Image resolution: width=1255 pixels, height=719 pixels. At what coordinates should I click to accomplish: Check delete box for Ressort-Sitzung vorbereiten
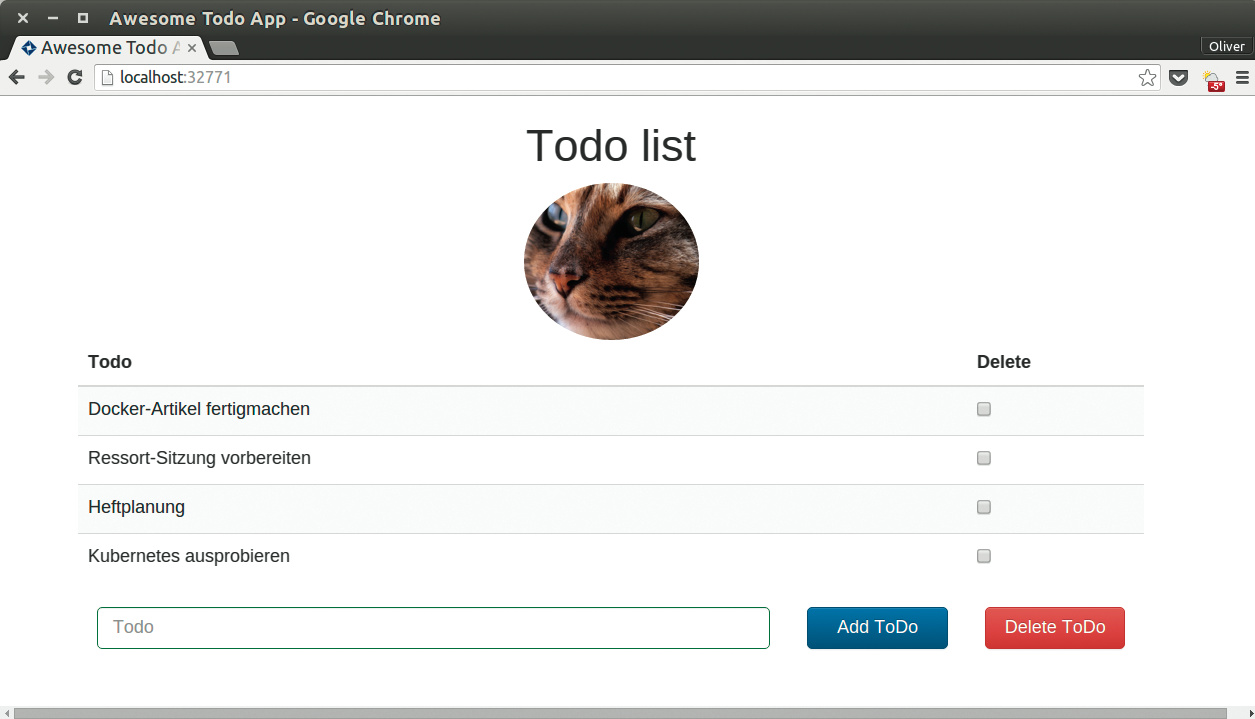point(984,458)
